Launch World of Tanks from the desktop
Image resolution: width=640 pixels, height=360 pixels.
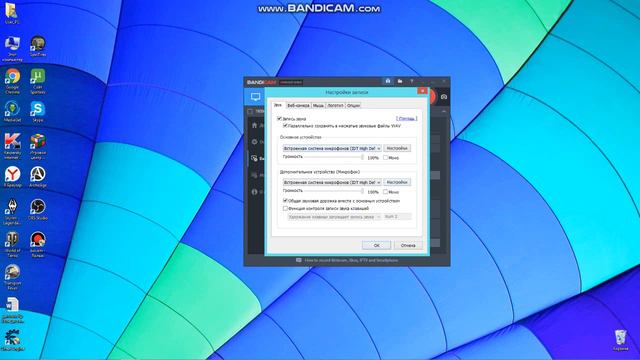tap(12, 244)
